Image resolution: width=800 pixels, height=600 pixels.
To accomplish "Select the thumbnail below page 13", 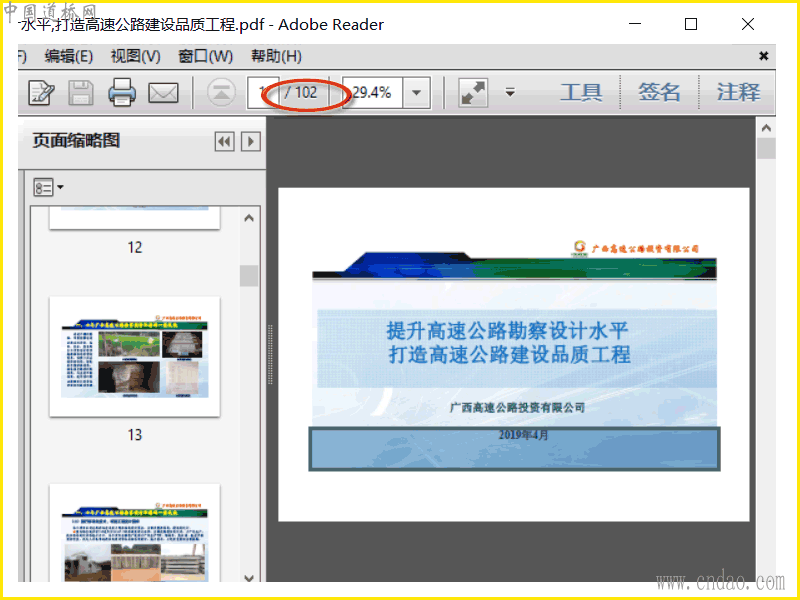I will (135, 533).
